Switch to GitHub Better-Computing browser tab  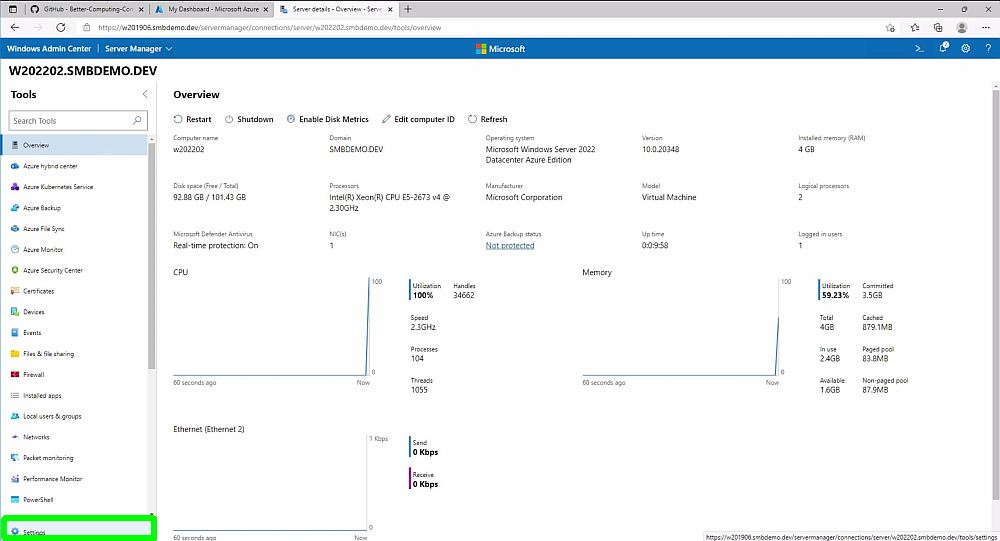pyautogui.click(x=87, y=9)
